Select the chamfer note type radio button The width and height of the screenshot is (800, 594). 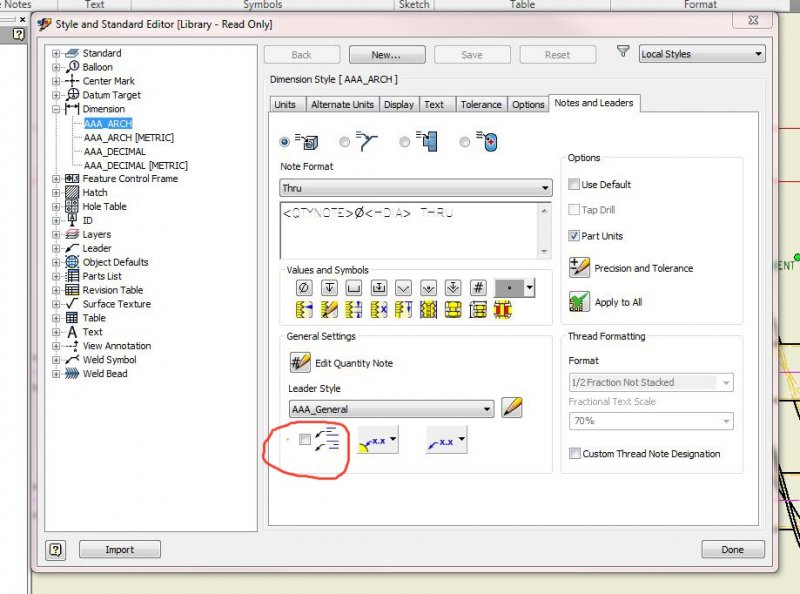(x=344, y=141)
